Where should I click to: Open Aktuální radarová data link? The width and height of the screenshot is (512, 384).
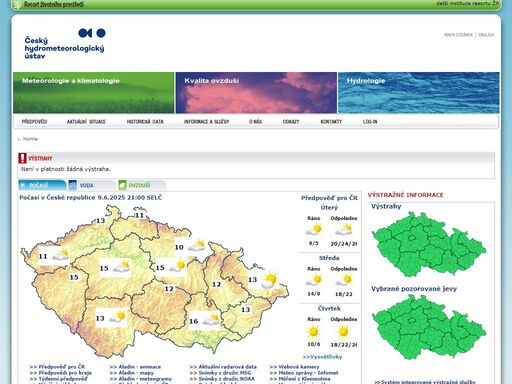[223, 367]
